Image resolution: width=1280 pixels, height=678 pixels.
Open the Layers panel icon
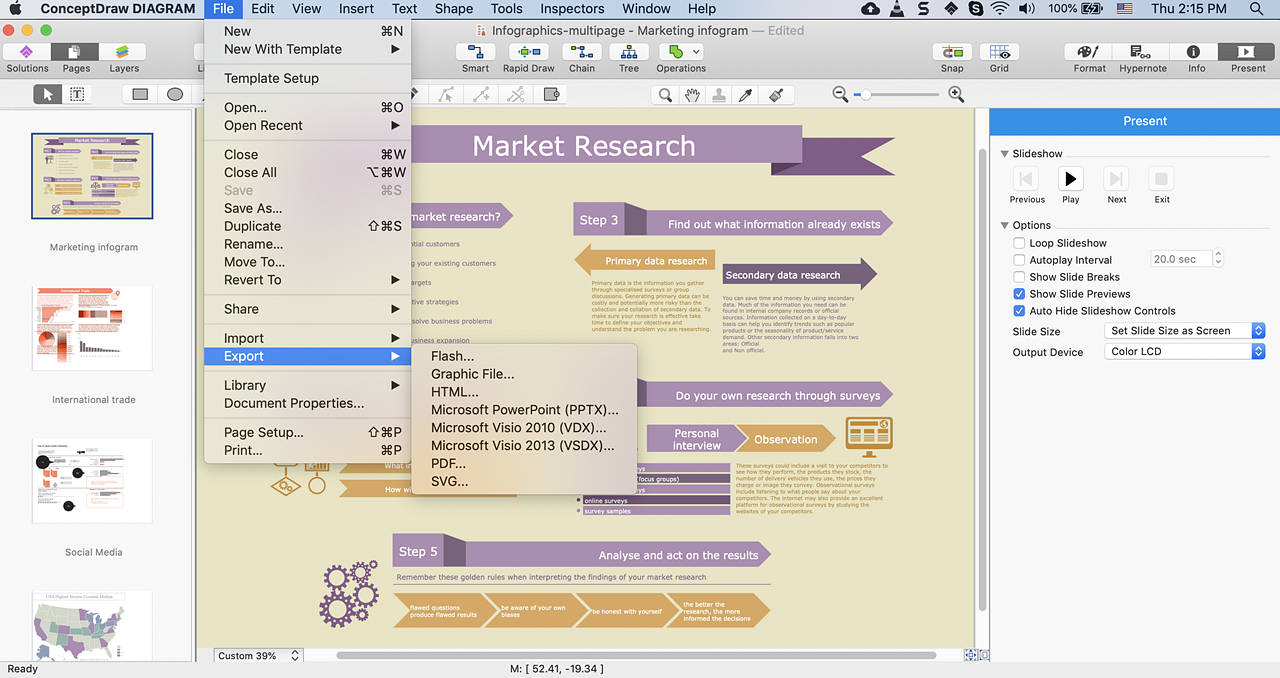124,52
